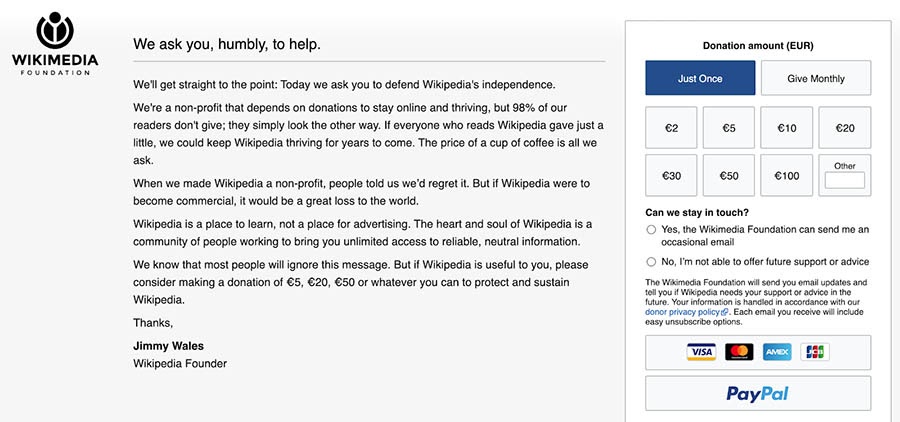Choose PayPal as payment method

click(x=758, y=393)
